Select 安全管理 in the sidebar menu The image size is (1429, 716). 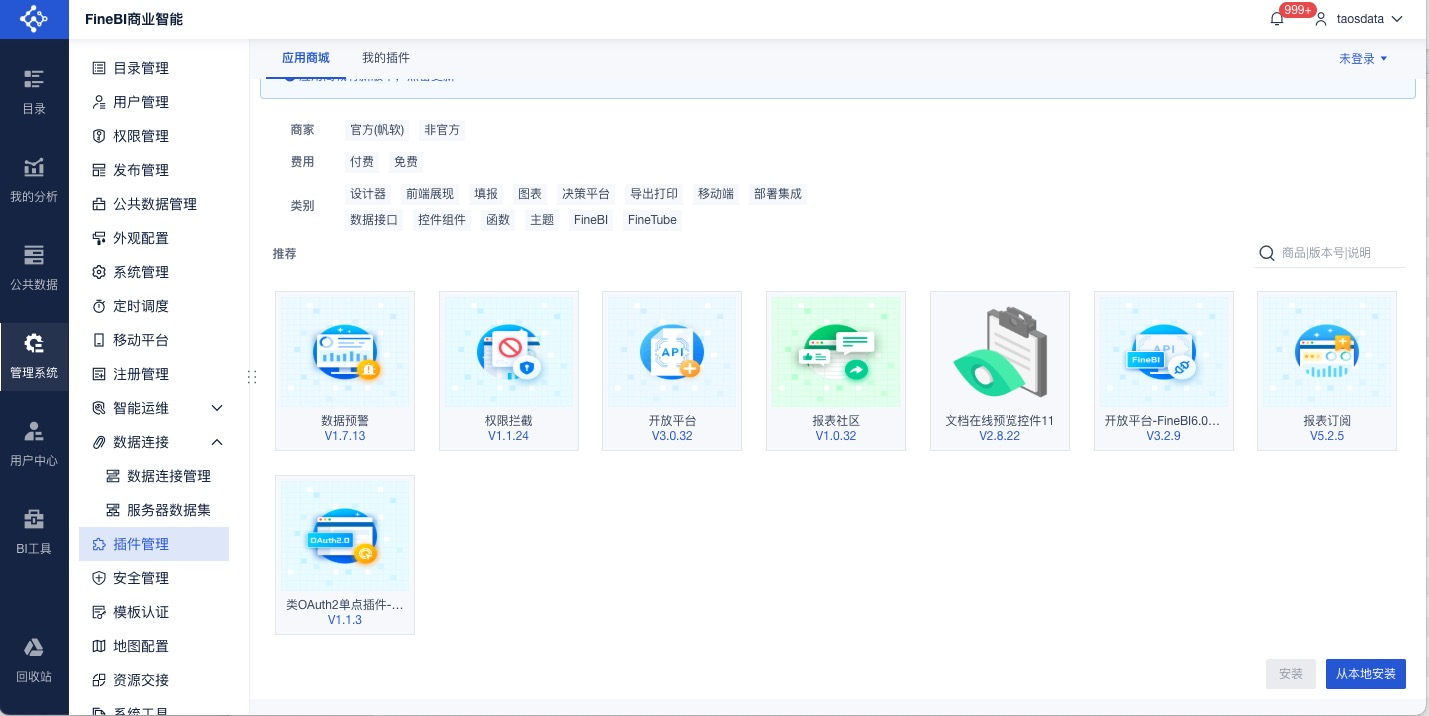coord(141,578)
